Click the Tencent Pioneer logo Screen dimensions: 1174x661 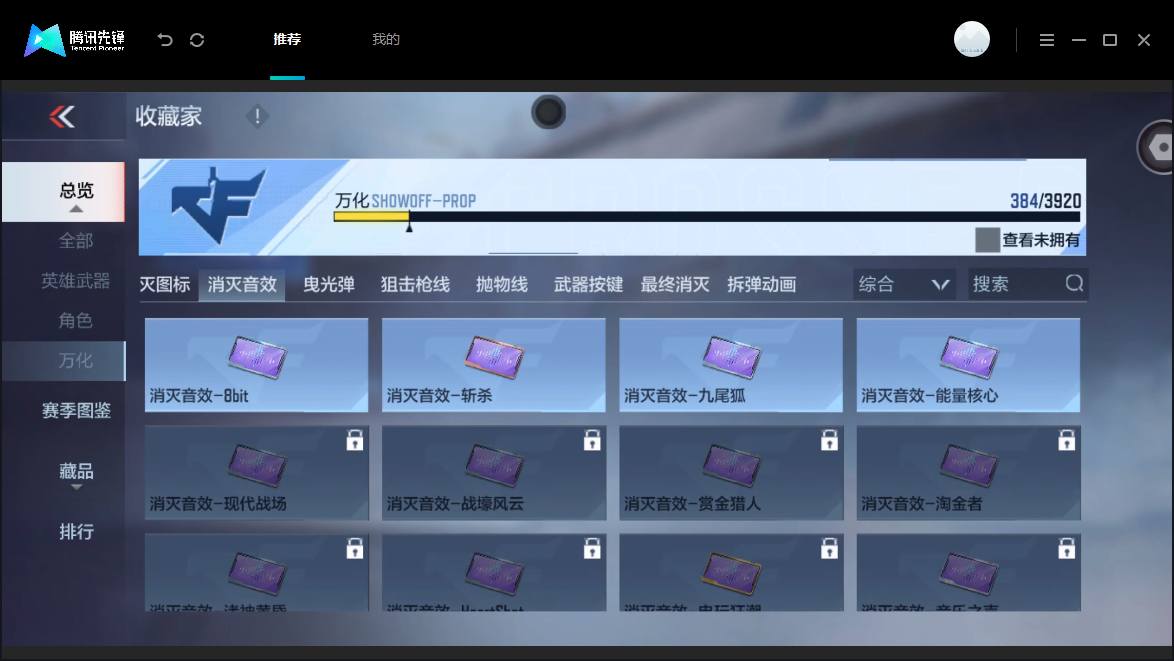click(74, 40)
